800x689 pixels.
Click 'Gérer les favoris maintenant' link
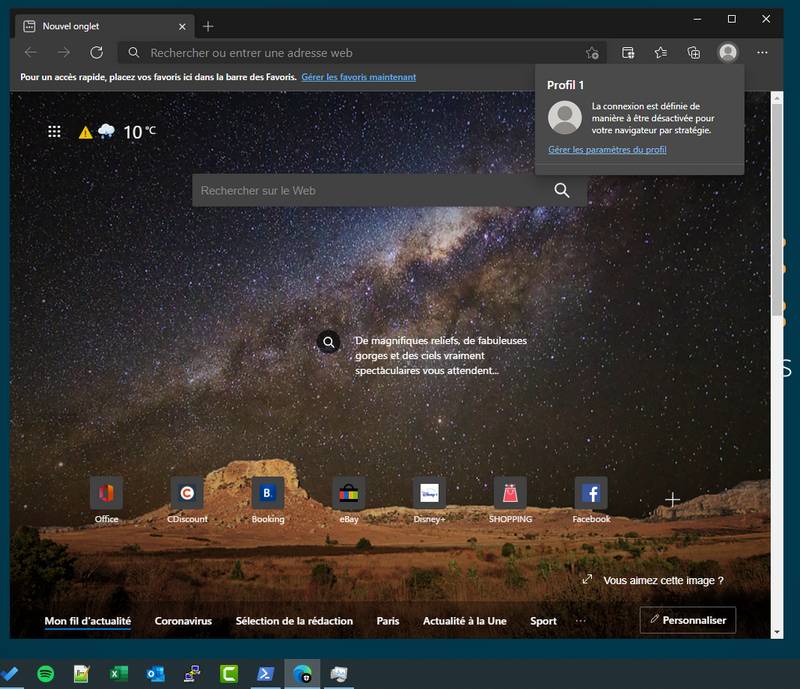click(359, 77)
